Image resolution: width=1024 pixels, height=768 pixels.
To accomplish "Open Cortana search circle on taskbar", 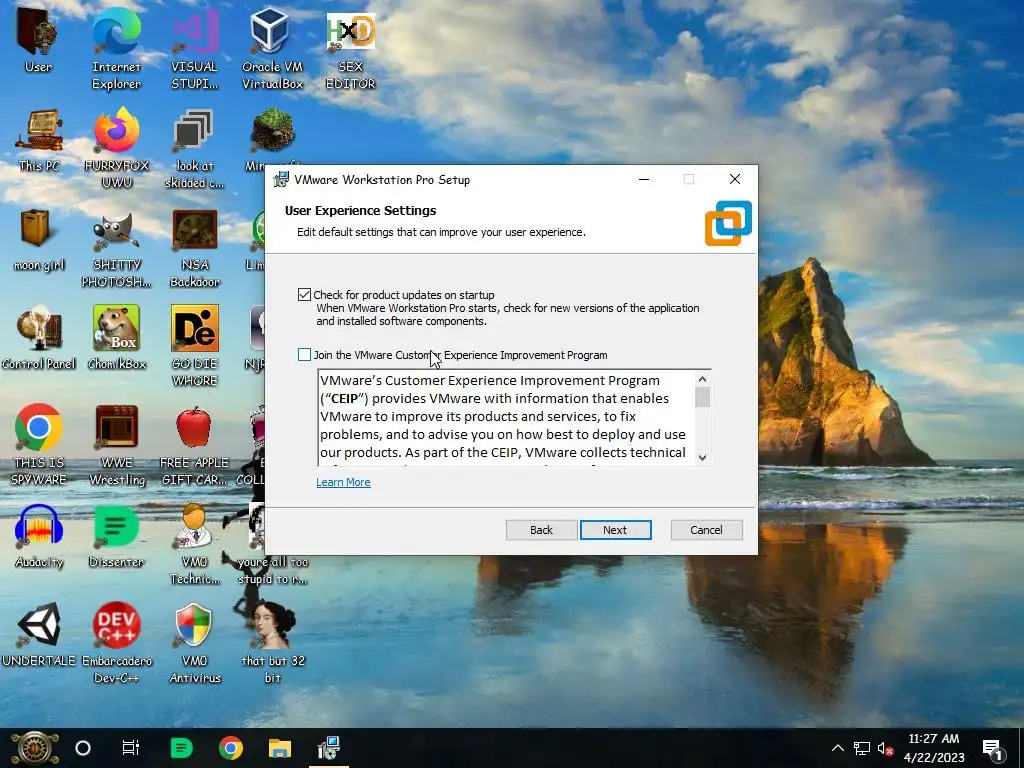I will click(x=83, y=748).
